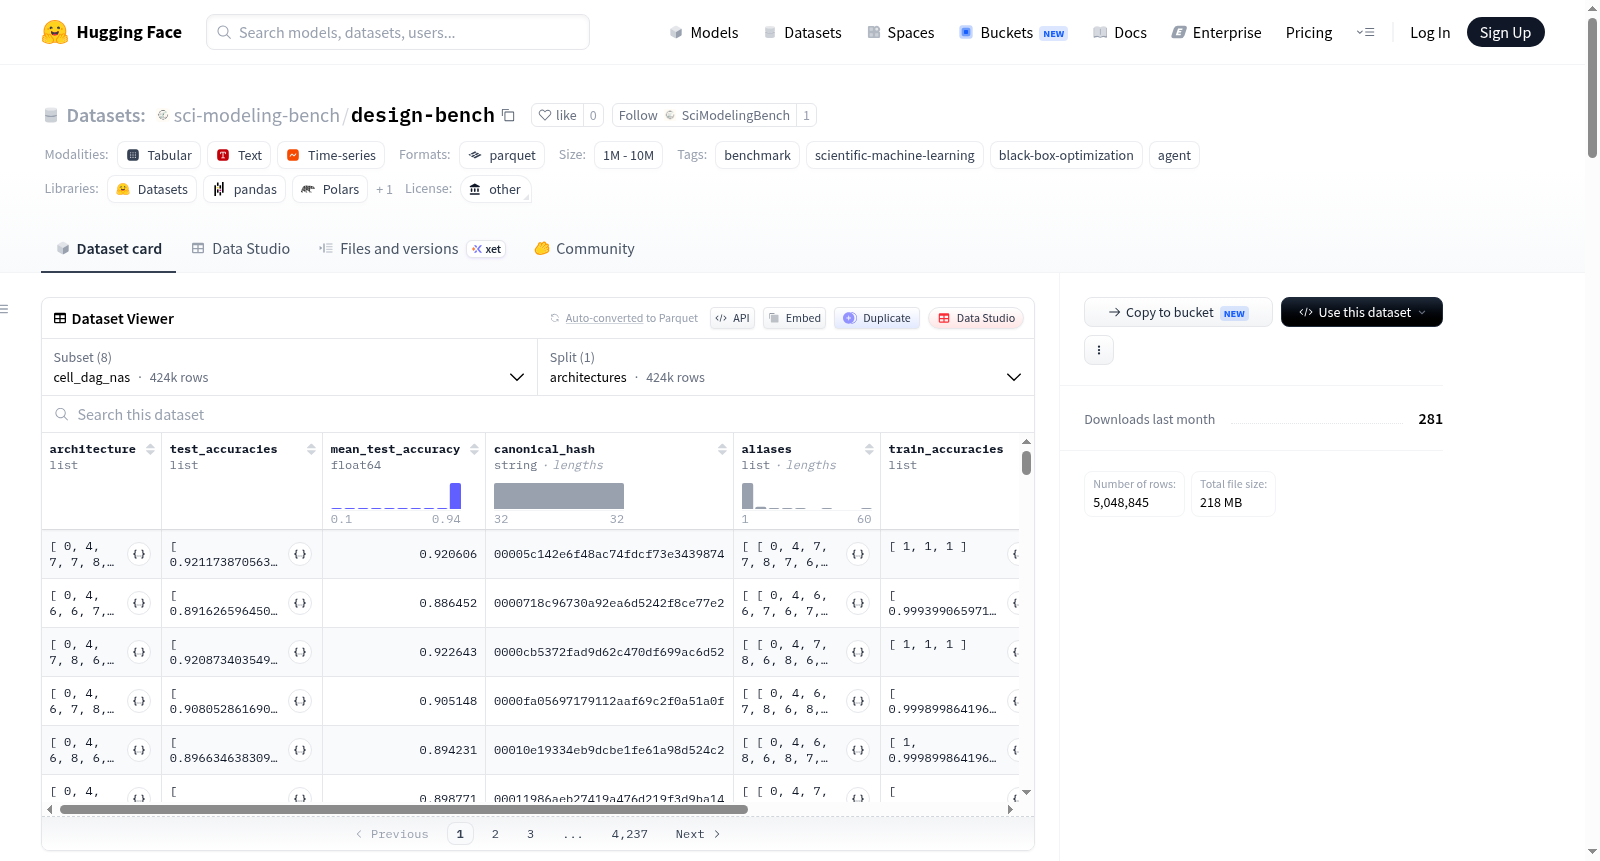The width and height of the screenshot is (1600, 861).
Task: Open Docs in the top navigation
Action: pos(1120,33)
